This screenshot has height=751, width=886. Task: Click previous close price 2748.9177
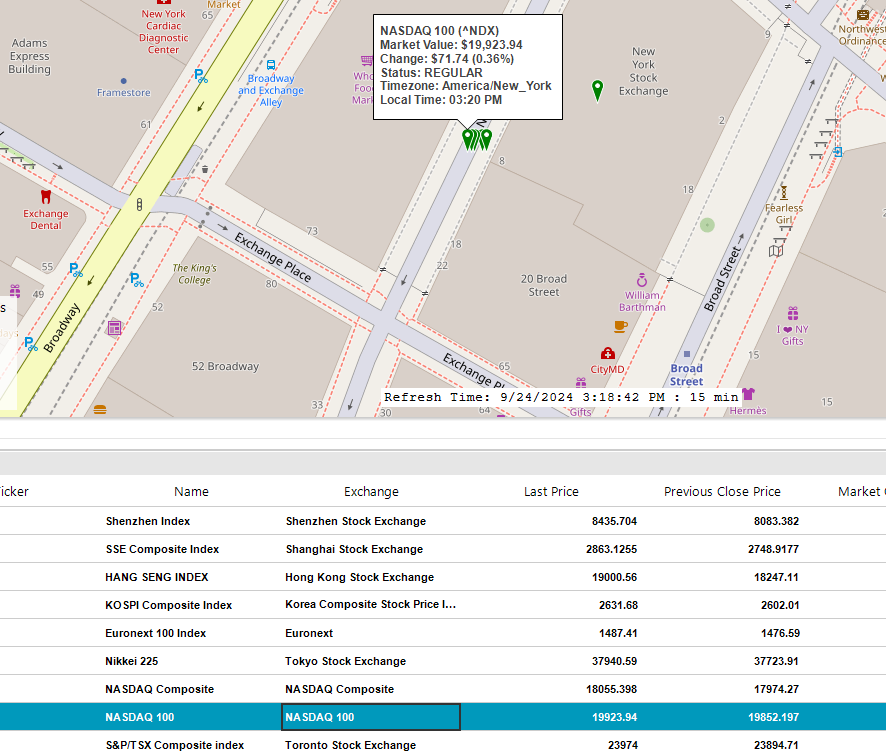click(774, 549)
